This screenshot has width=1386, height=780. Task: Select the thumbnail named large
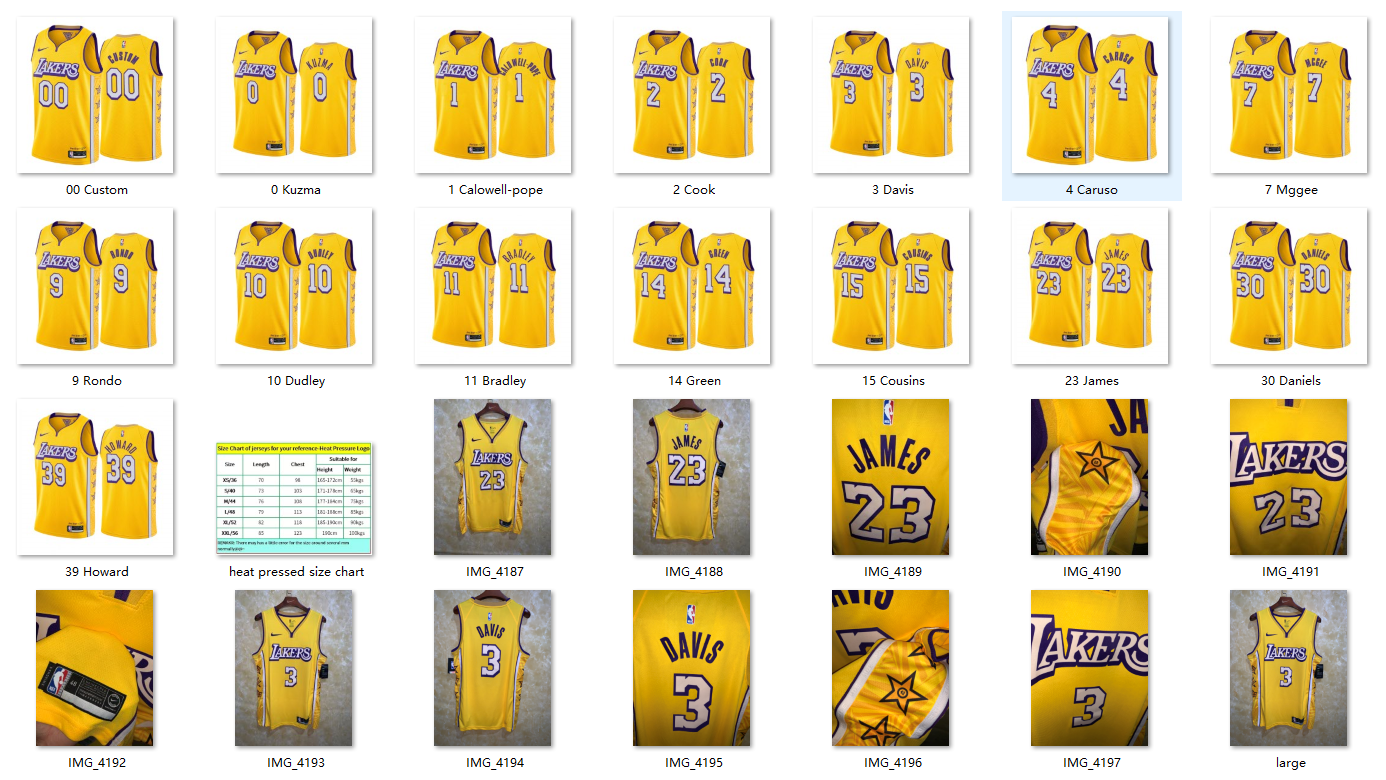pyautogui.click(x=1289, y=668)
